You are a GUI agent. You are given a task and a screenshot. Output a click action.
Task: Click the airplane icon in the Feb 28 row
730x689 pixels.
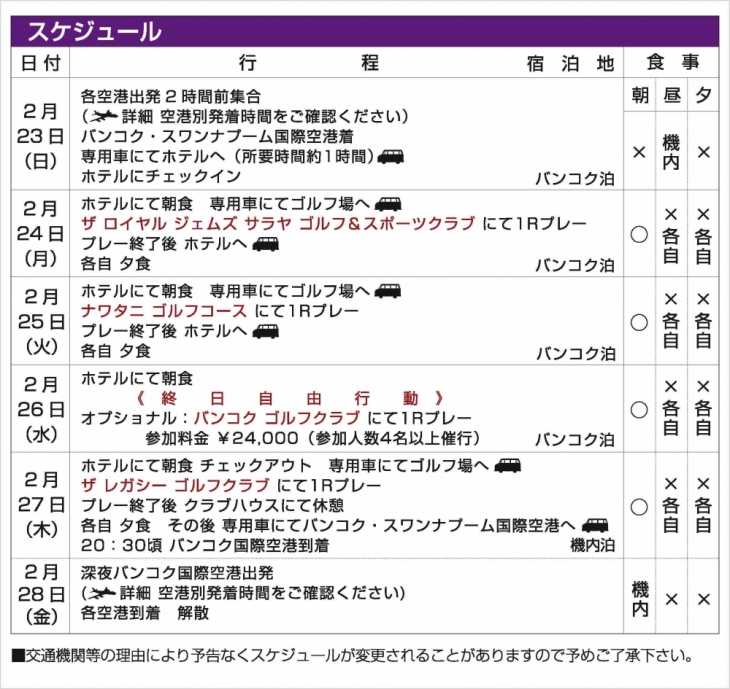(102, 593)
